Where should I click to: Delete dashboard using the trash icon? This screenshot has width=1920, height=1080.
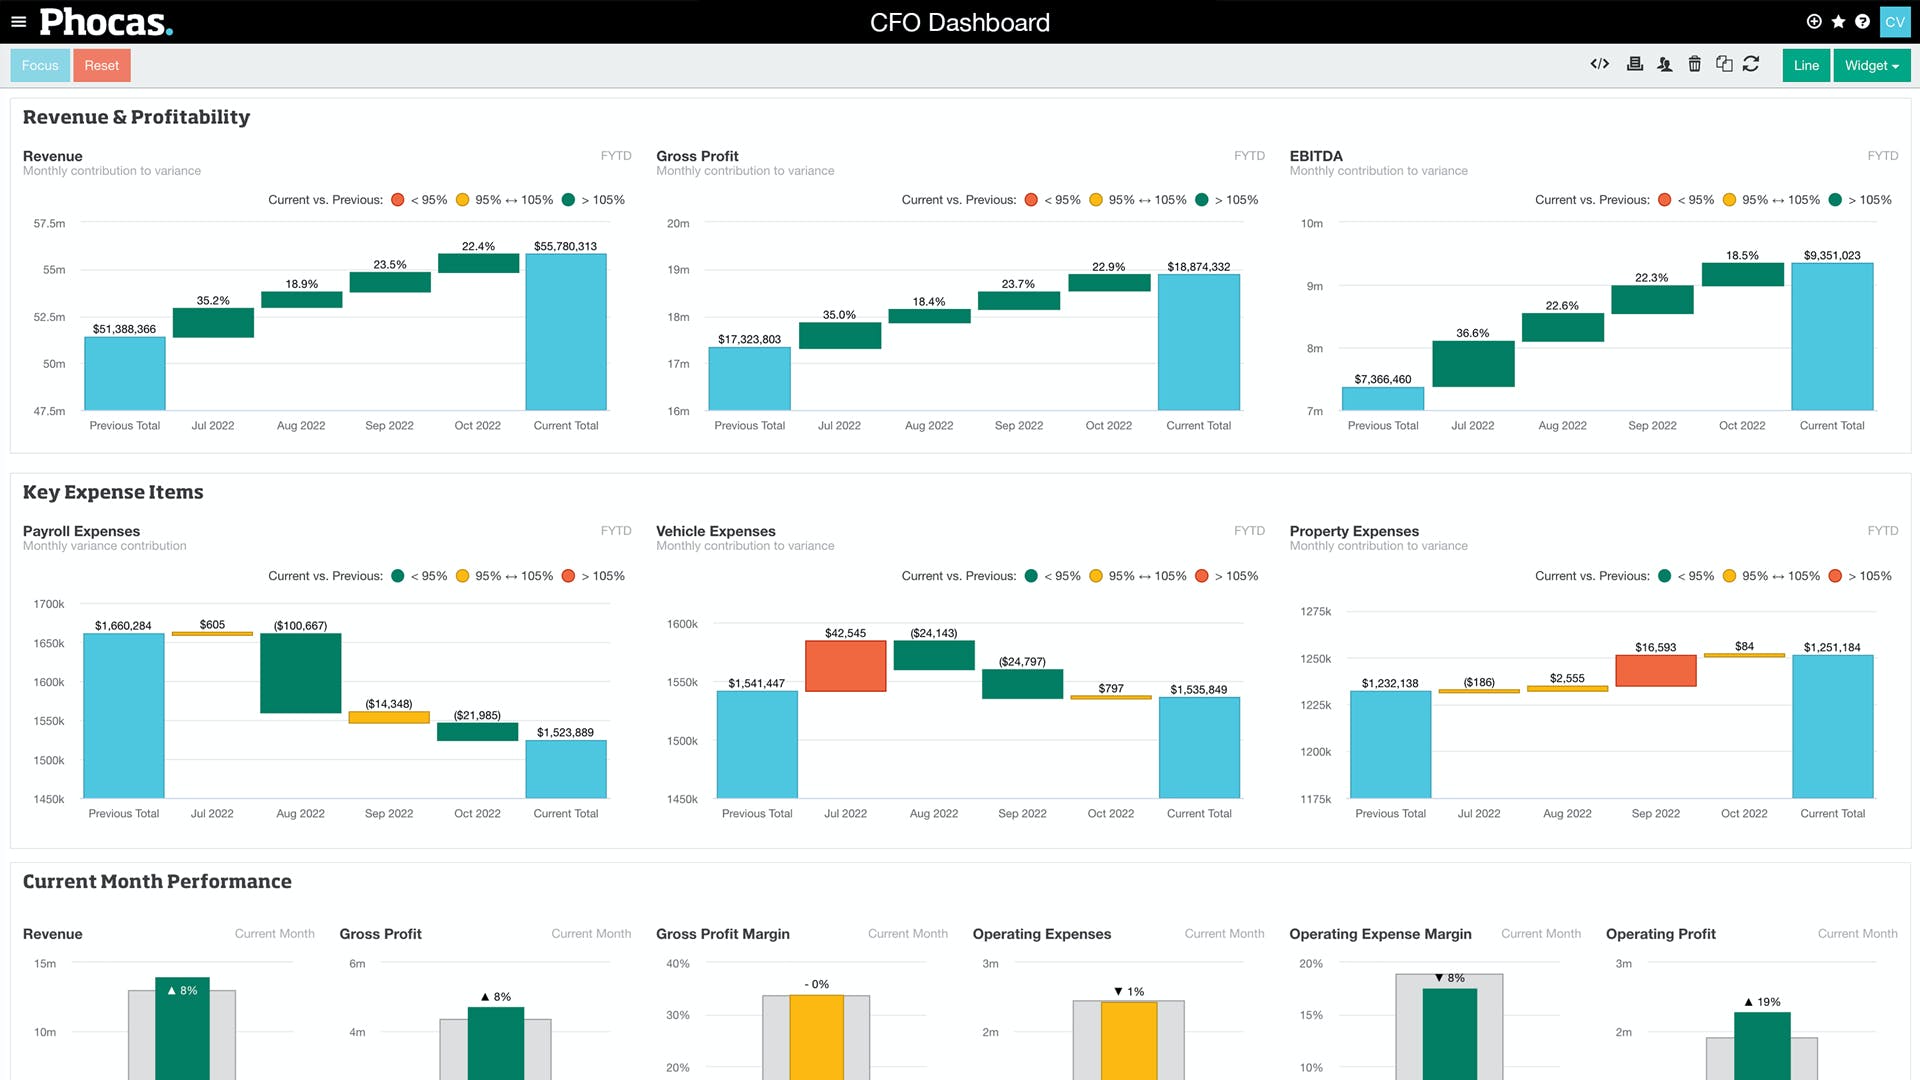[1694, 64]
